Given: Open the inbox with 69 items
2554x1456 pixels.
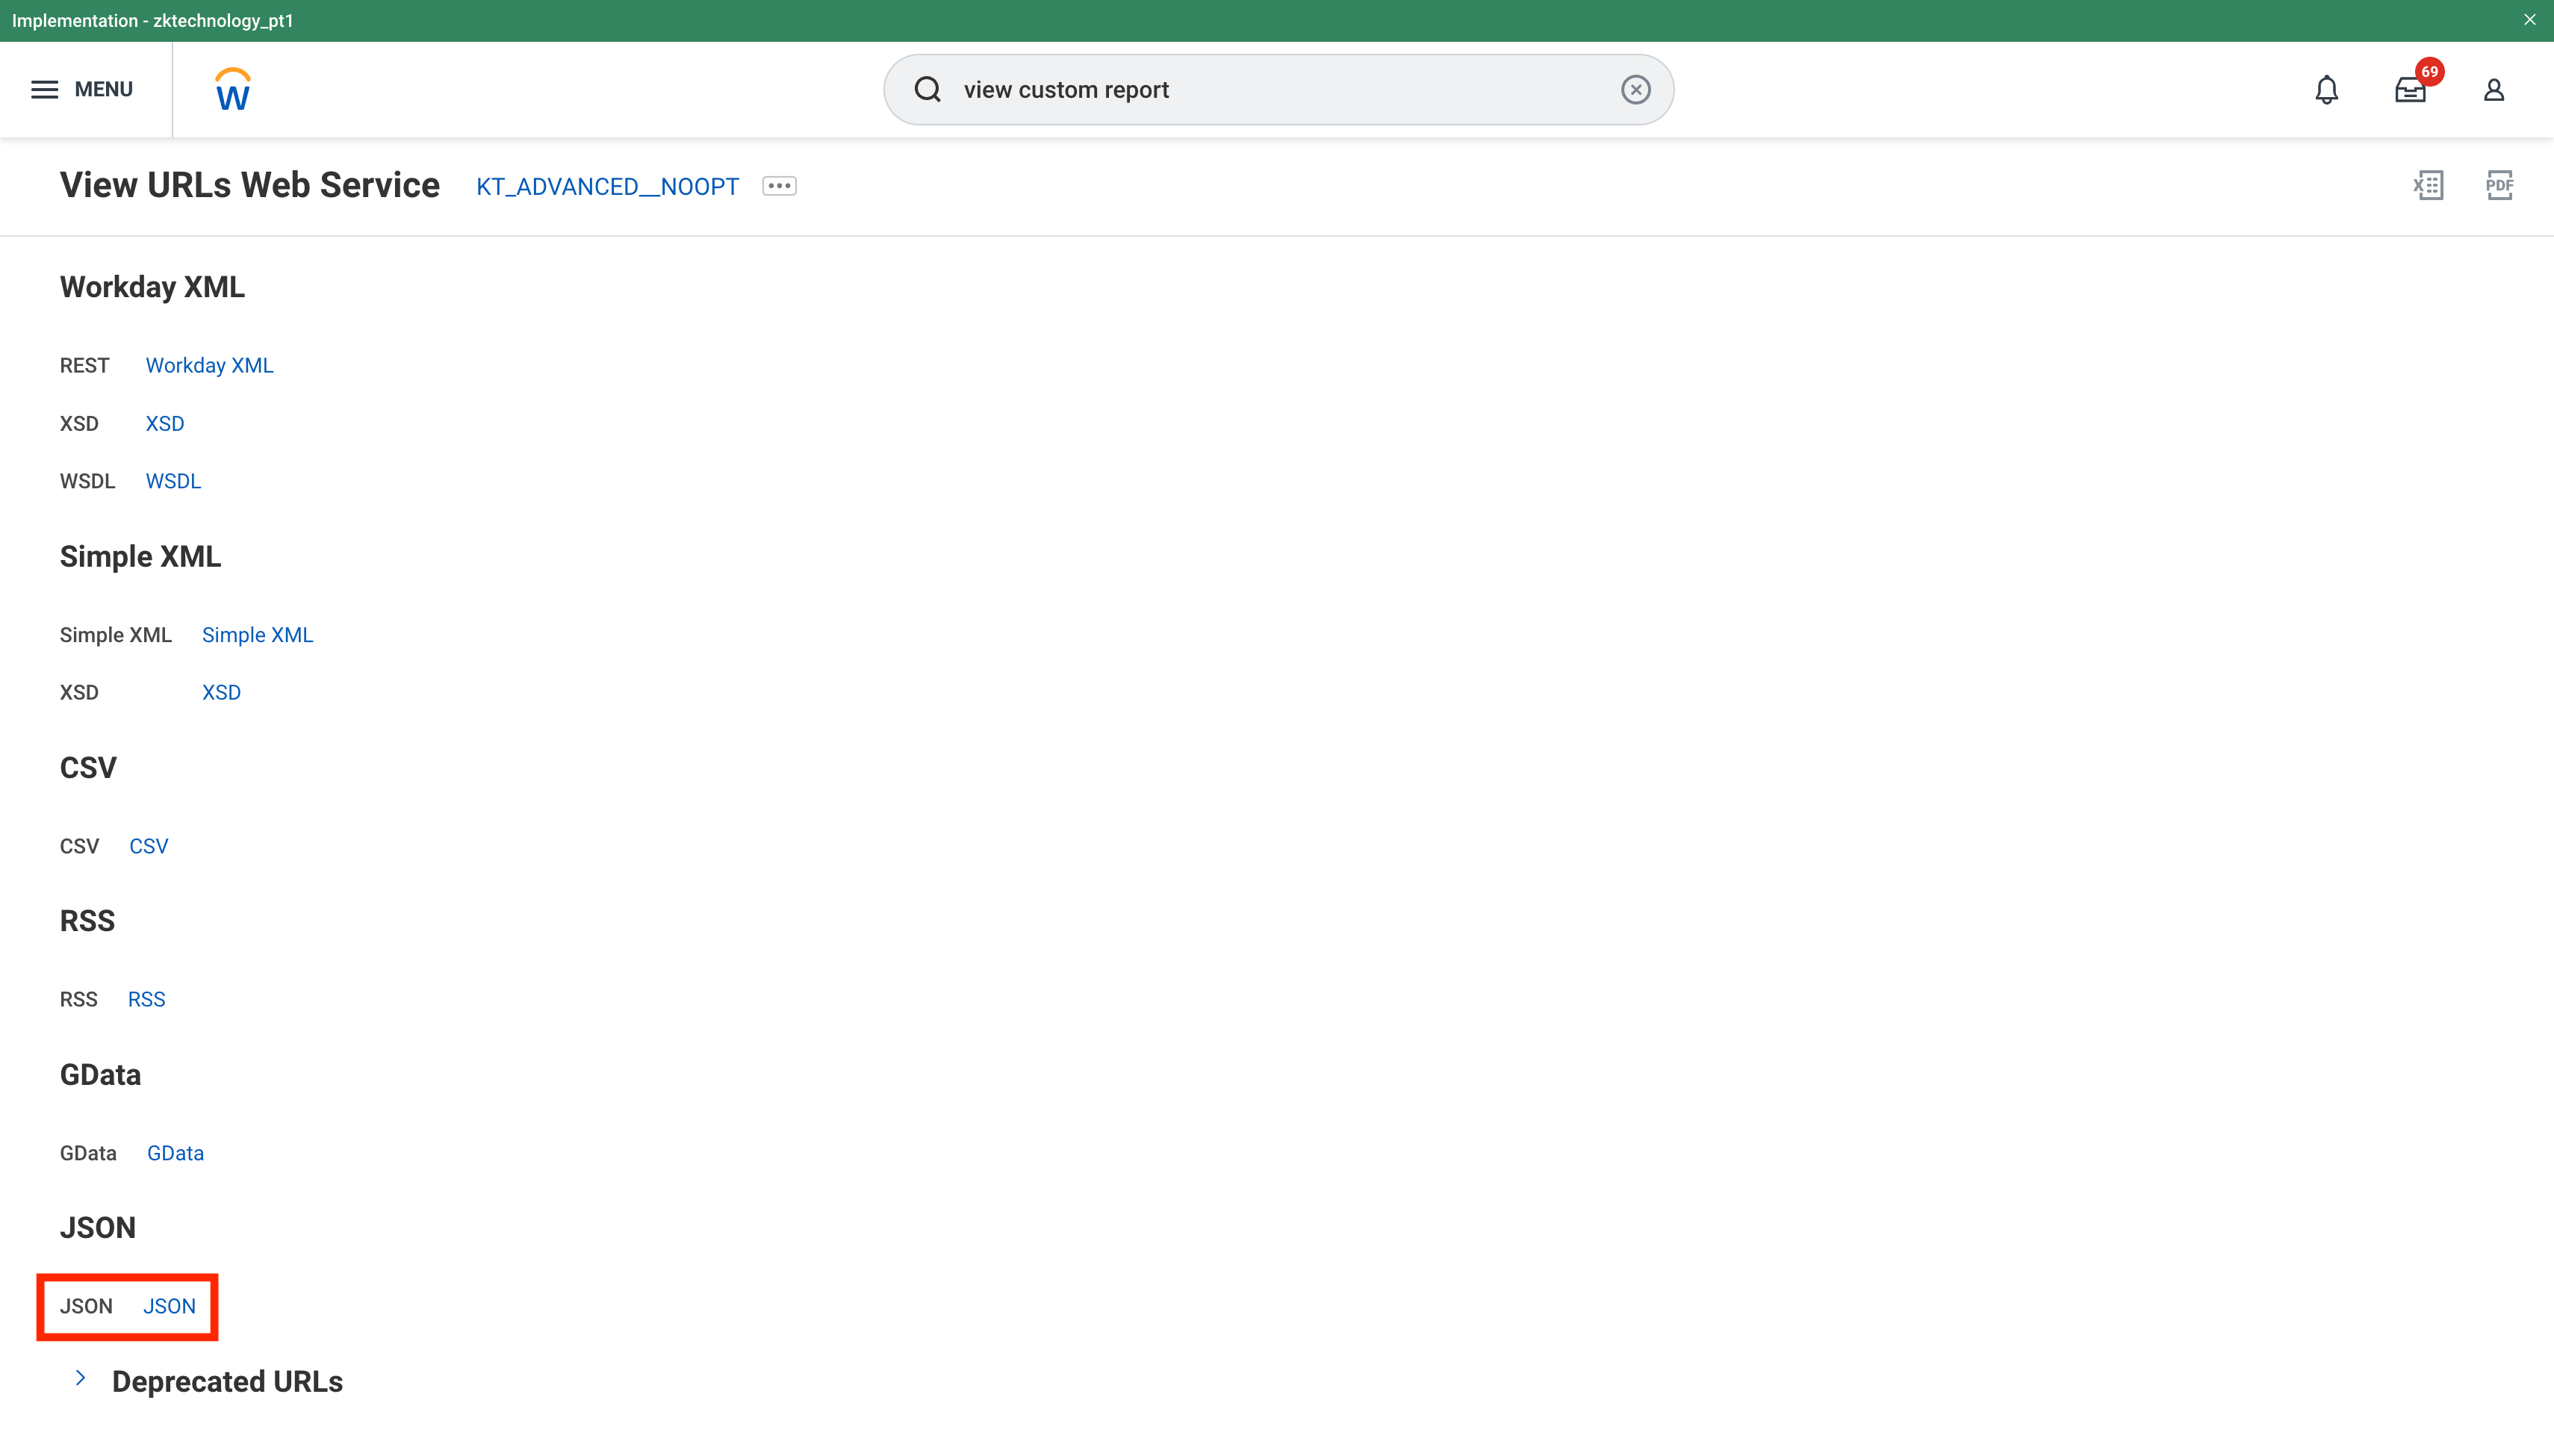Looking at the screenshot, I should (2410, 90).
